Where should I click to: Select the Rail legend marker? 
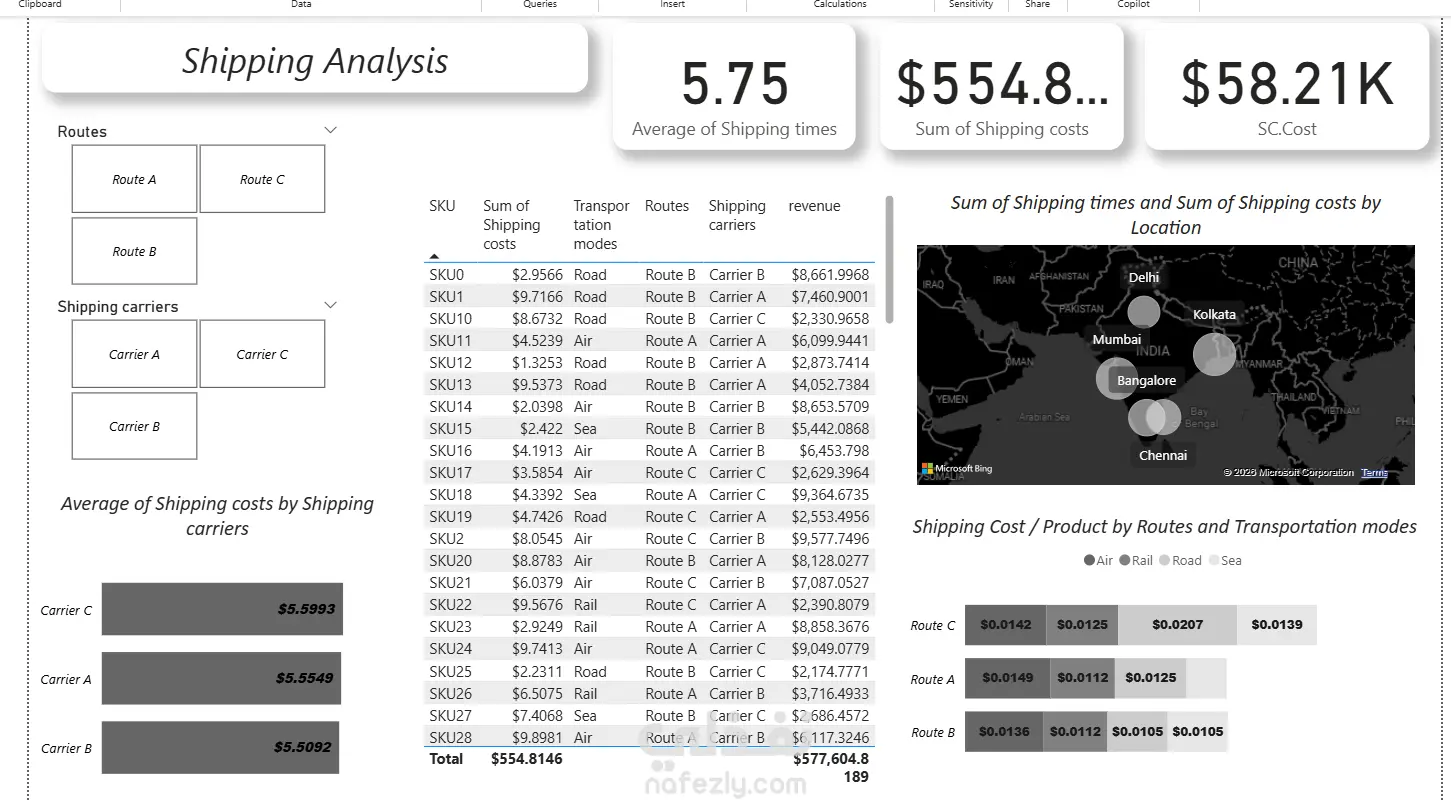tap(1125, 561)
